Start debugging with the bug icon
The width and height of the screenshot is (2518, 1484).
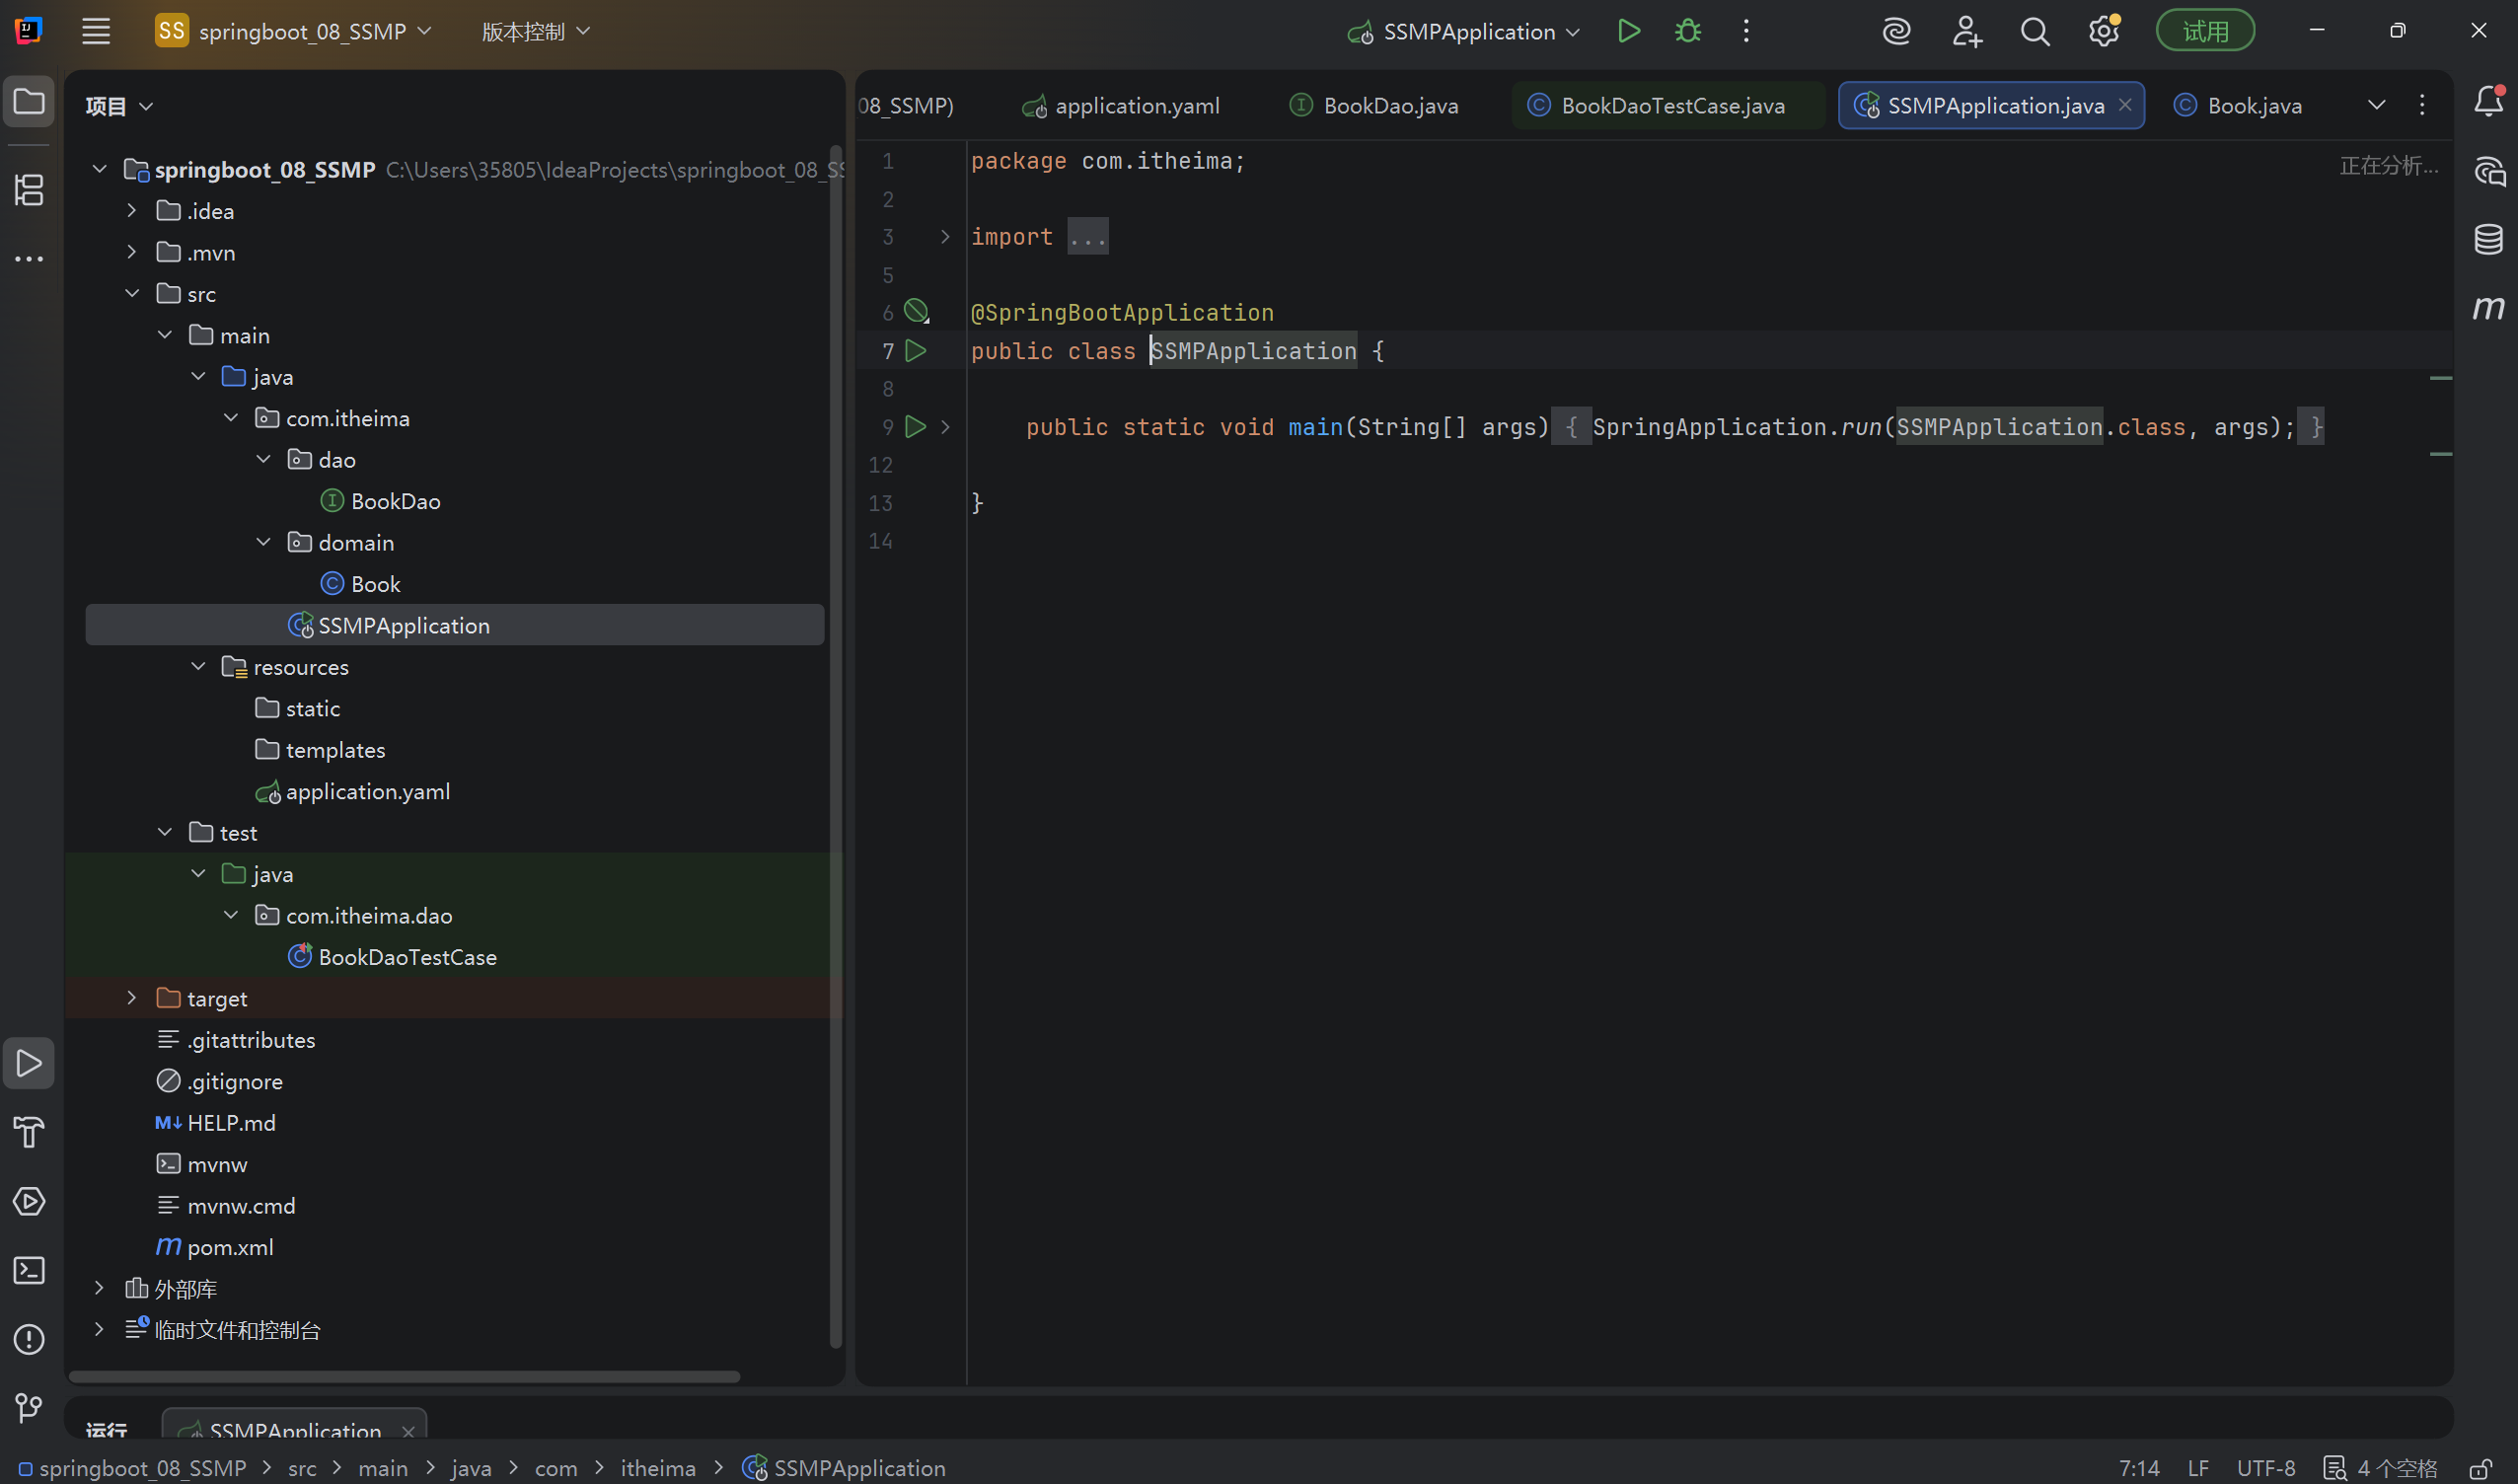tap(1687, 31)
